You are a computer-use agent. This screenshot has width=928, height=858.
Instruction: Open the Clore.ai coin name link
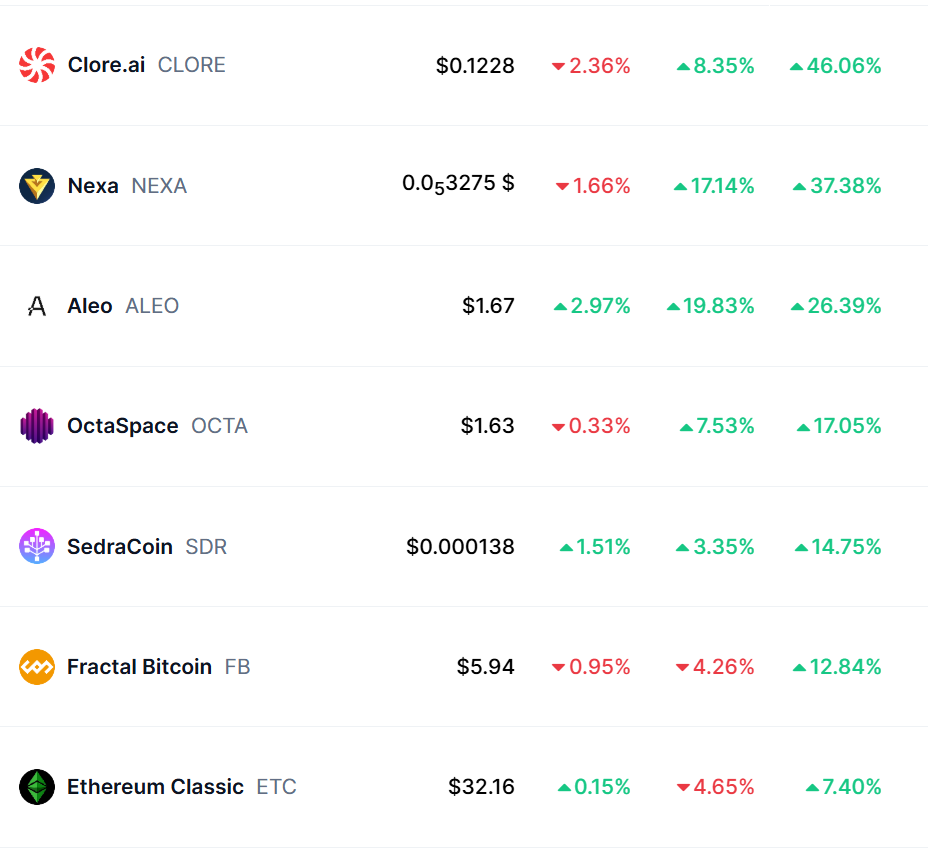tap(107, 65)
